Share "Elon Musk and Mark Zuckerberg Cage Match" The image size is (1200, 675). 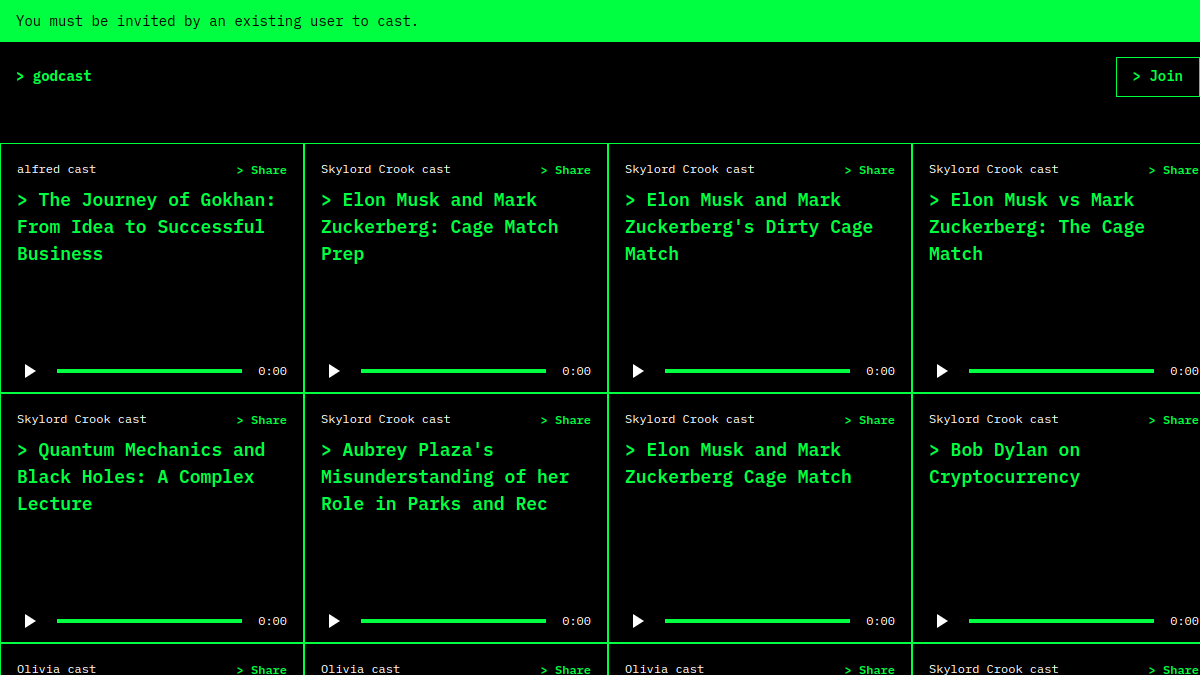pos(870,420)
